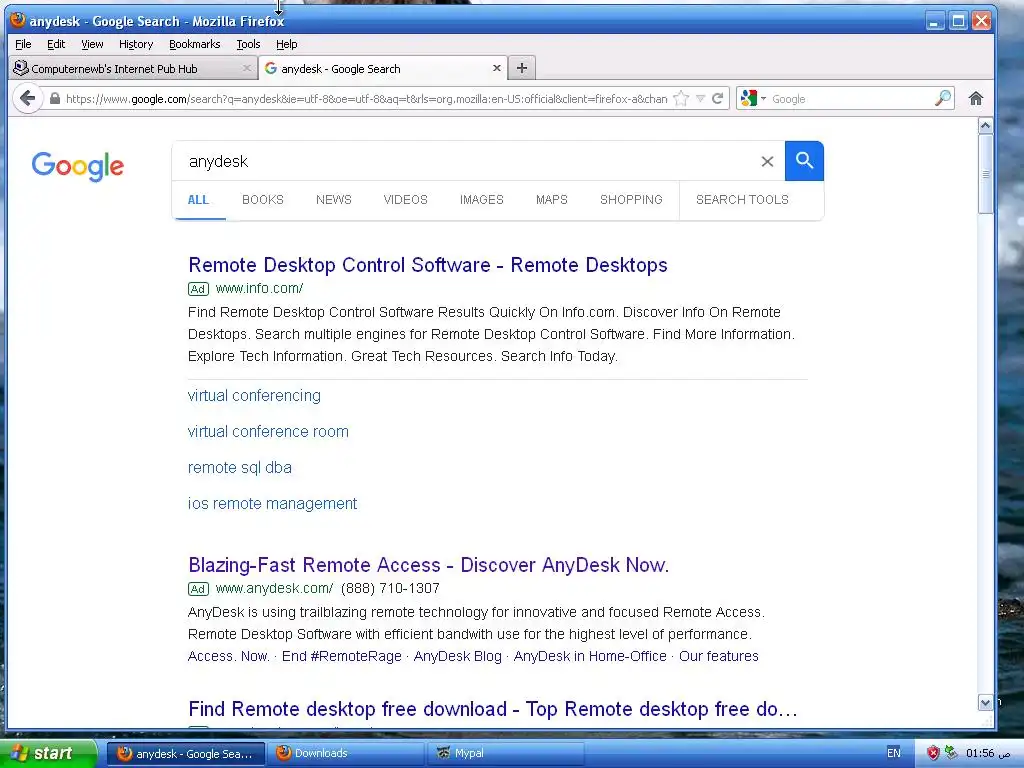Screen dimensions: 1024x768
Task: Click the padlock site identity icon
Action: (55, 99)
